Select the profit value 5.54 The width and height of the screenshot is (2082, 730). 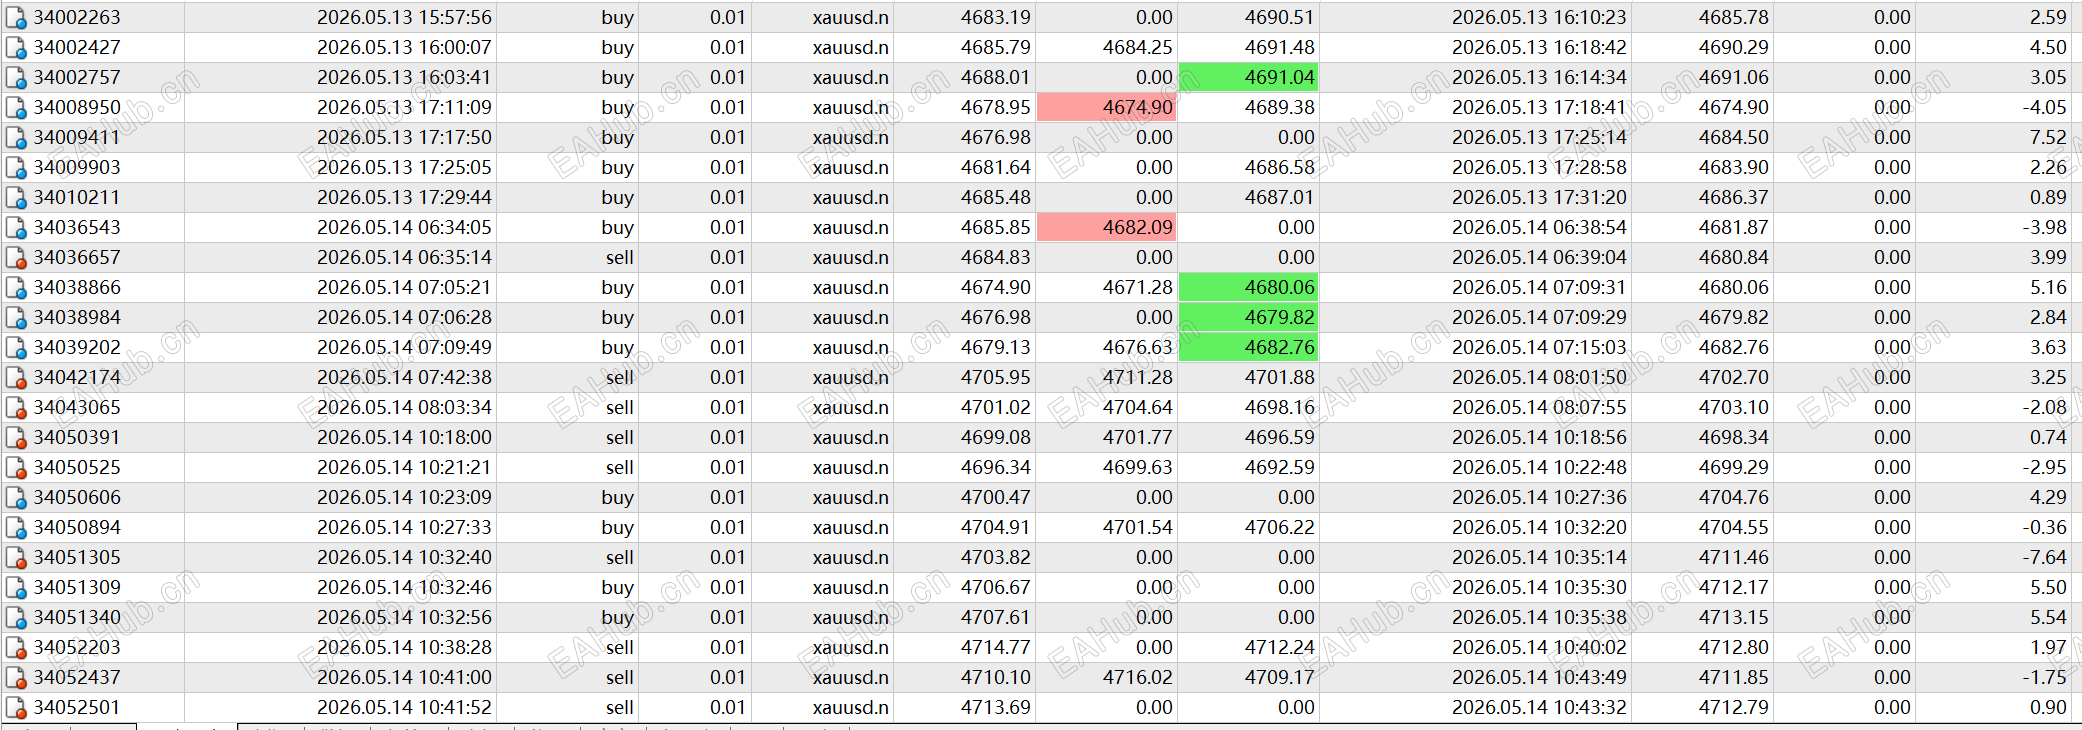[x=2048, y=617]
